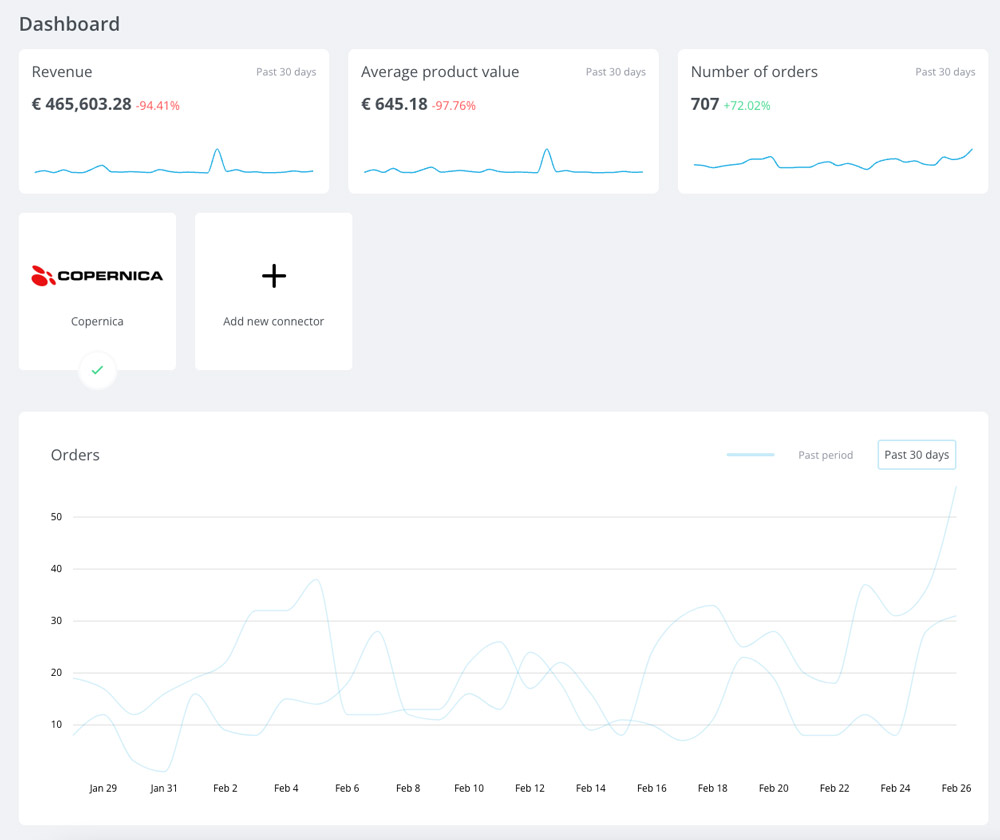Click the Feb 26 axis label
The image size is (1000, 840).
[957, 788]
